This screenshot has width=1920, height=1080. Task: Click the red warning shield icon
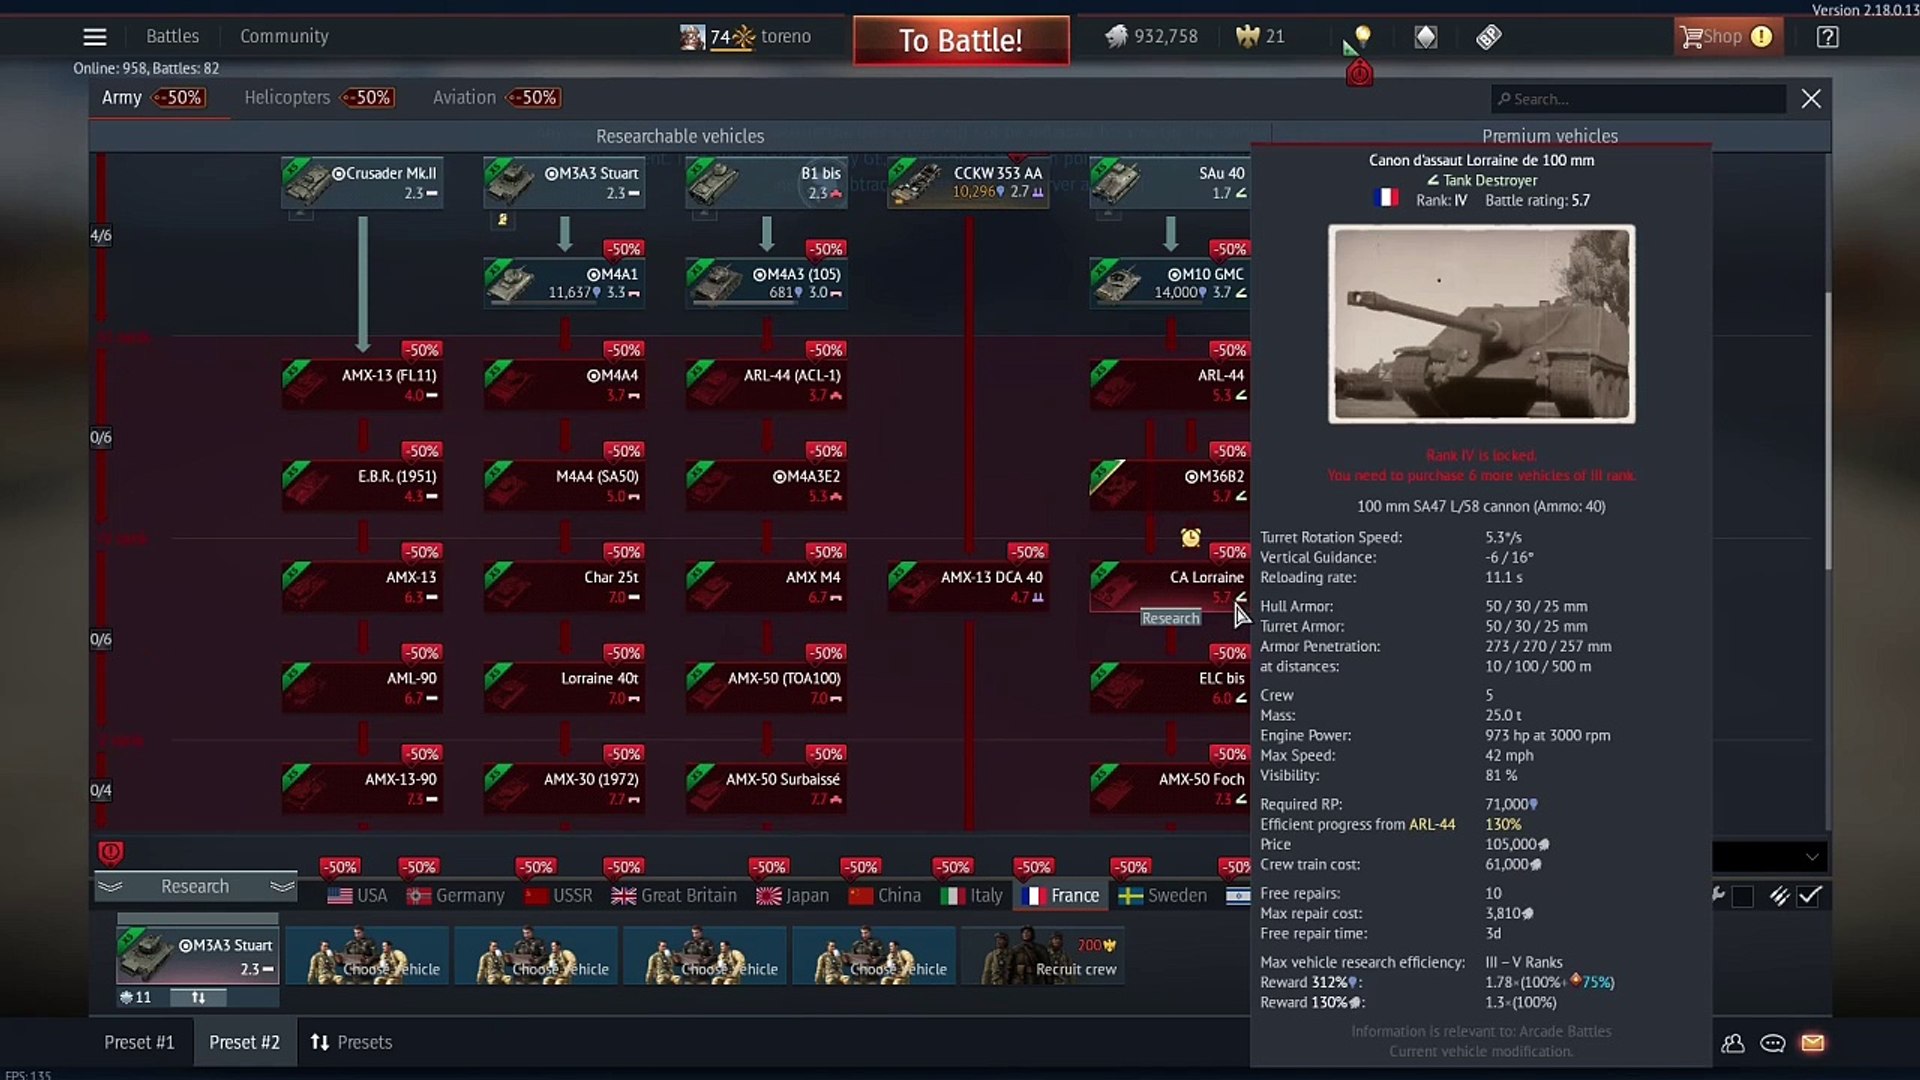pos(110,852)
